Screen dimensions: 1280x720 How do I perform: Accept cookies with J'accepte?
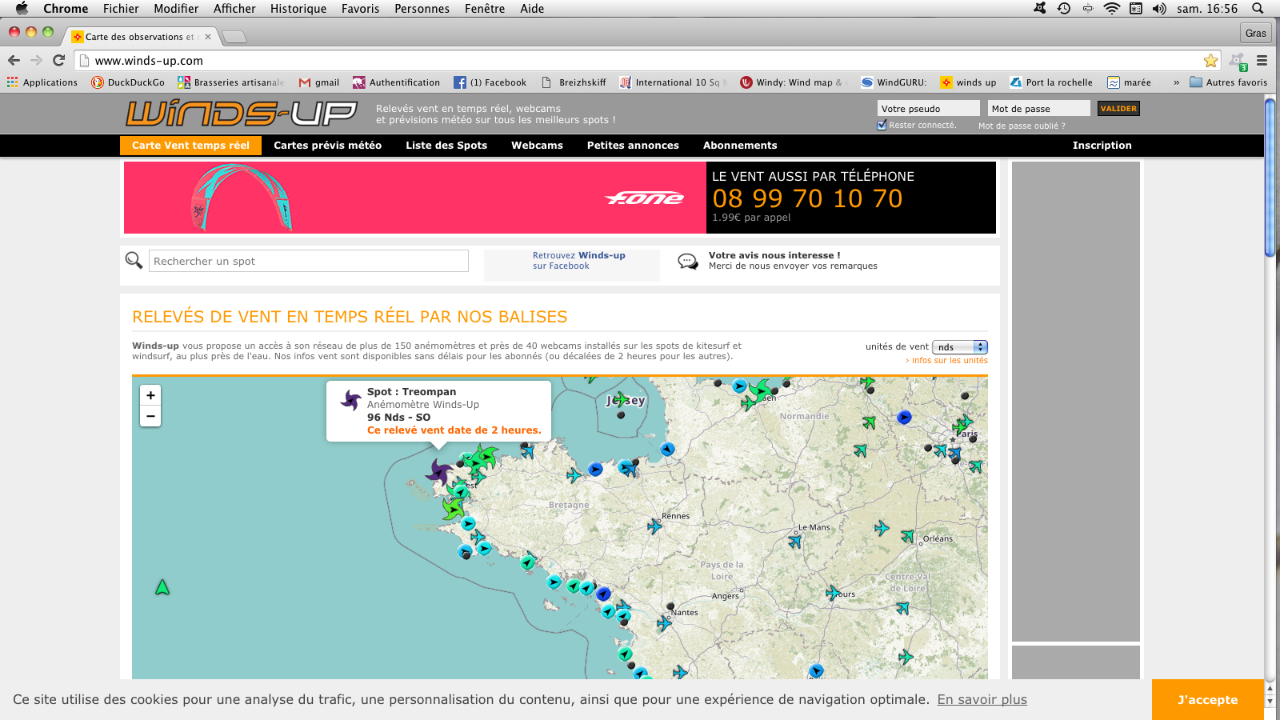click(x=1208, y=700)
